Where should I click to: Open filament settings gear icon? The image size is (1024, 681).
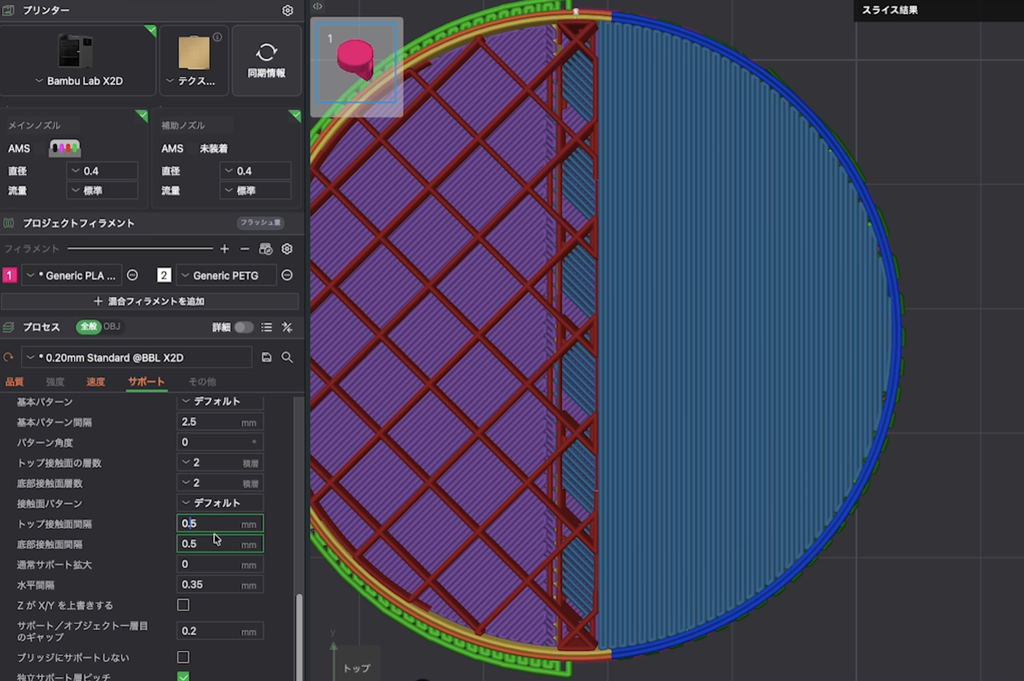click(x=287, y=249)
